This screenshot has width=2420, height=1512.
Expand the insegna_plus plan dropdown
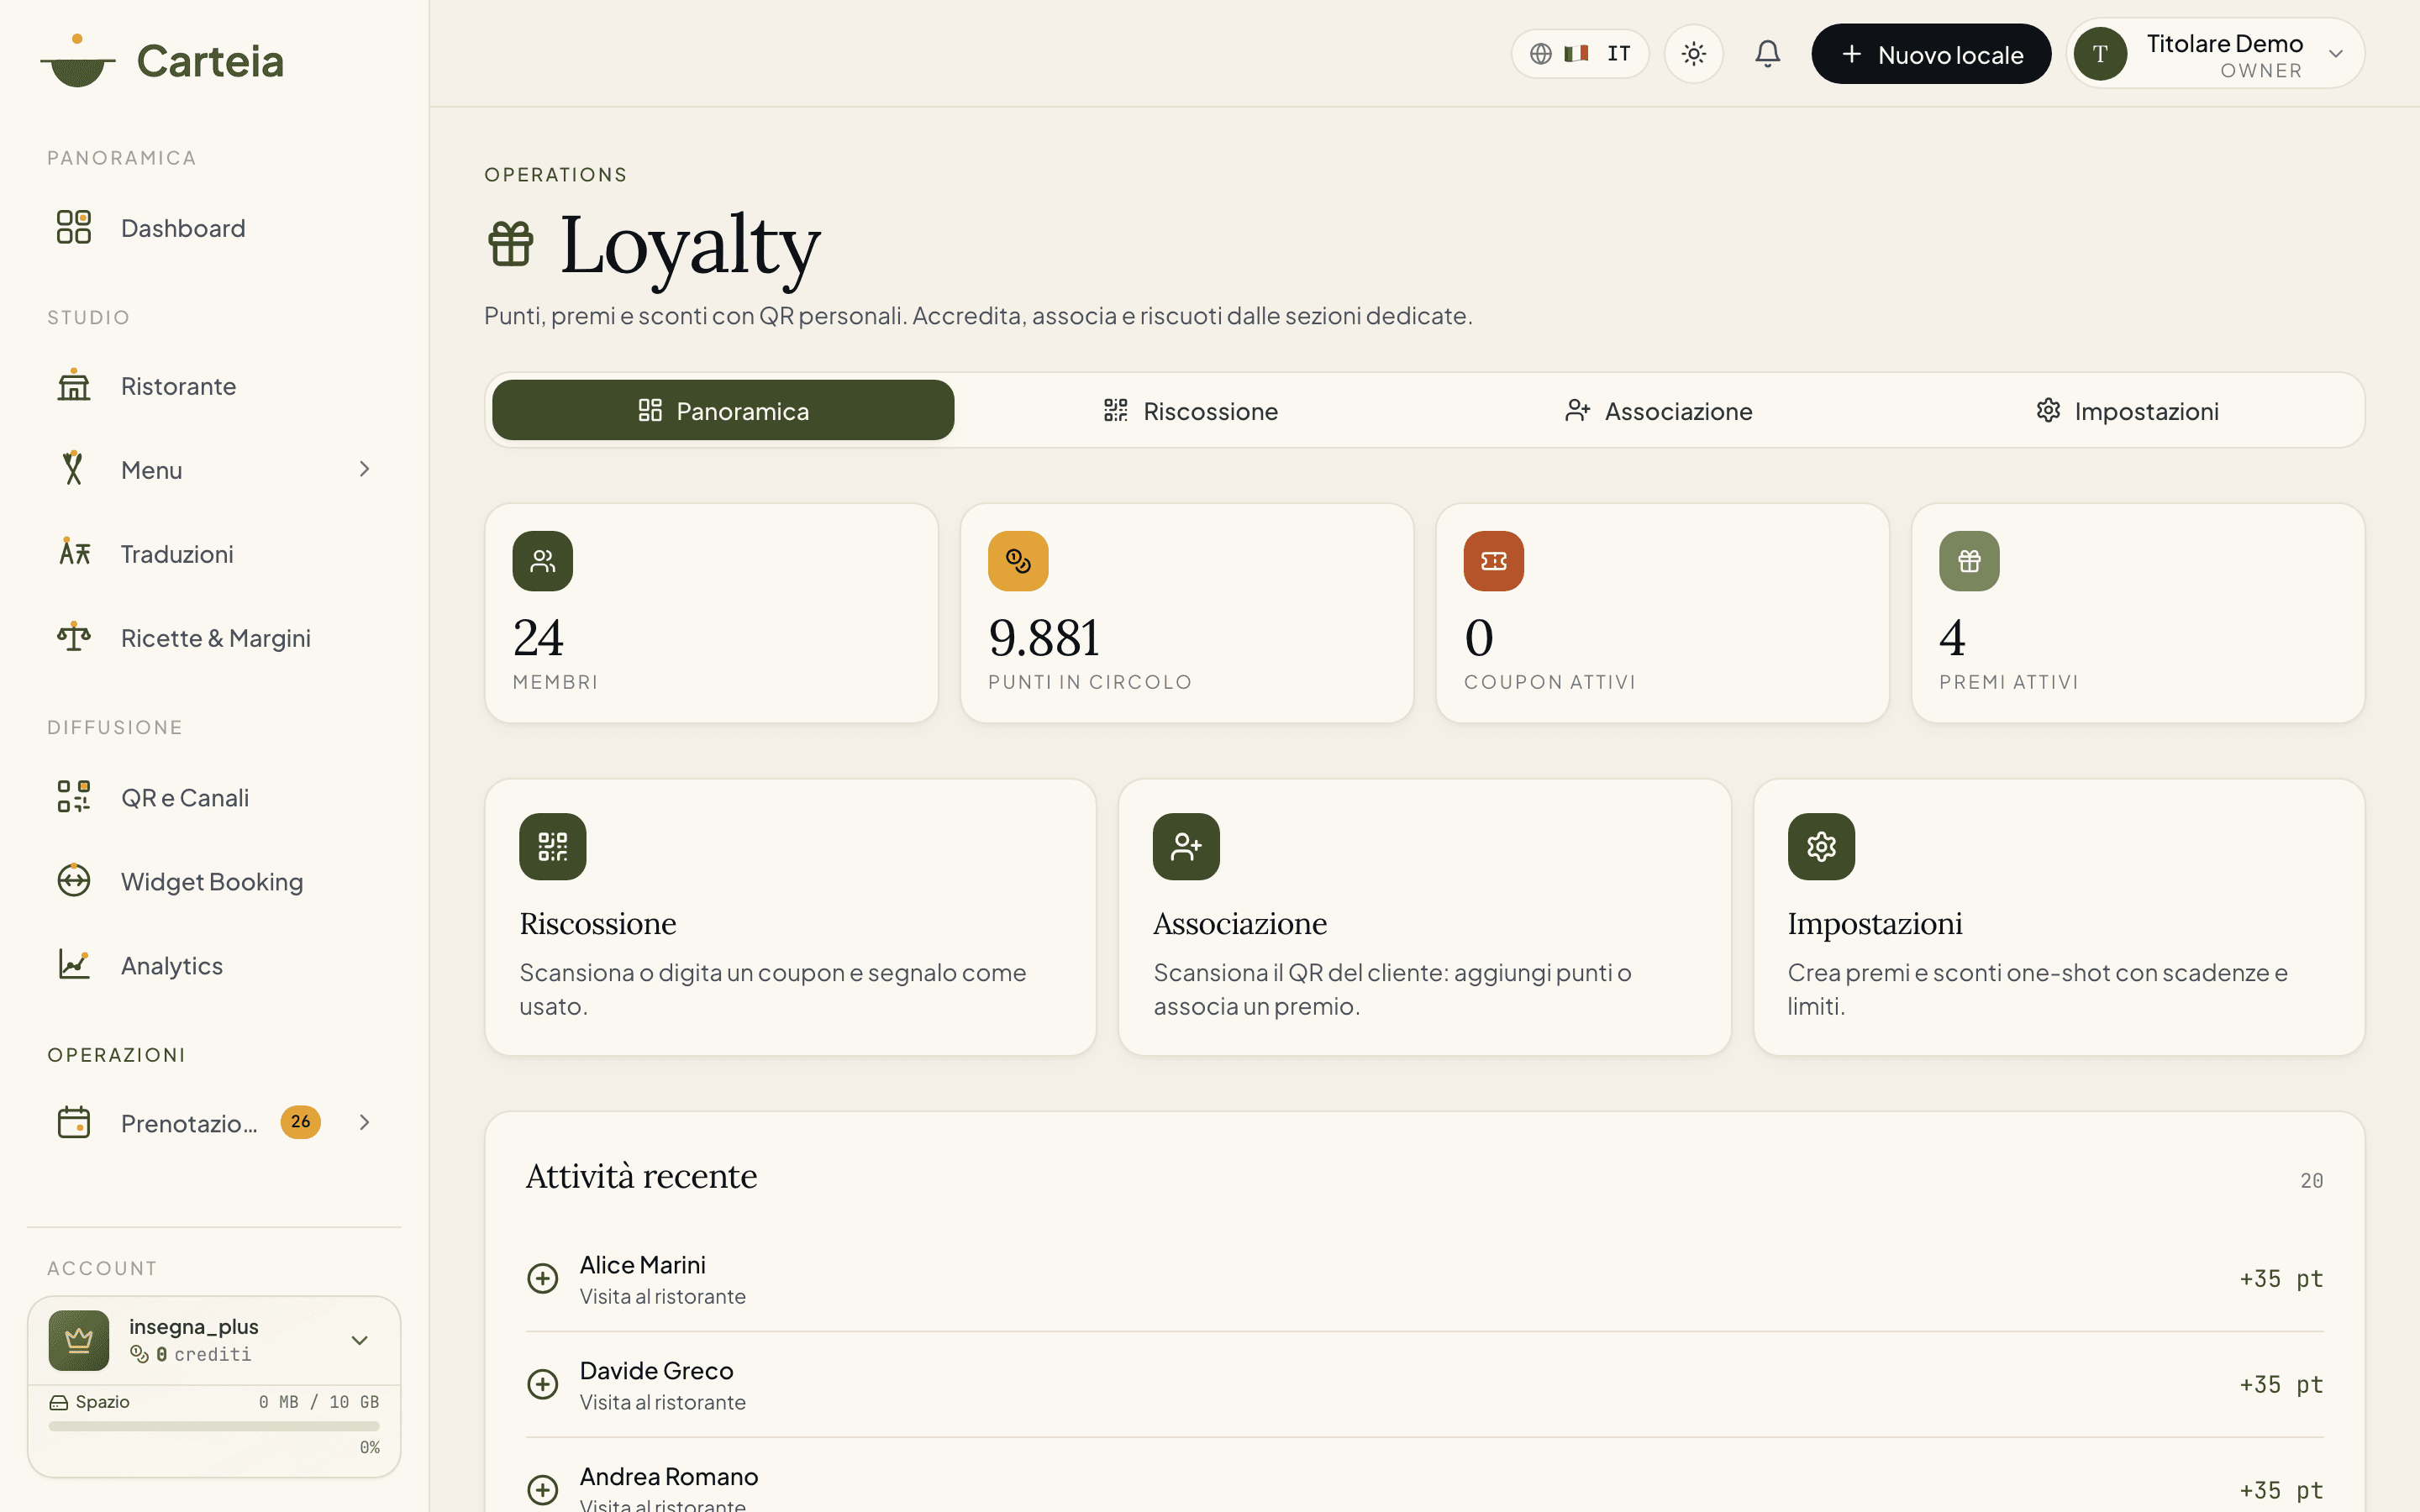click(359, 1340)
